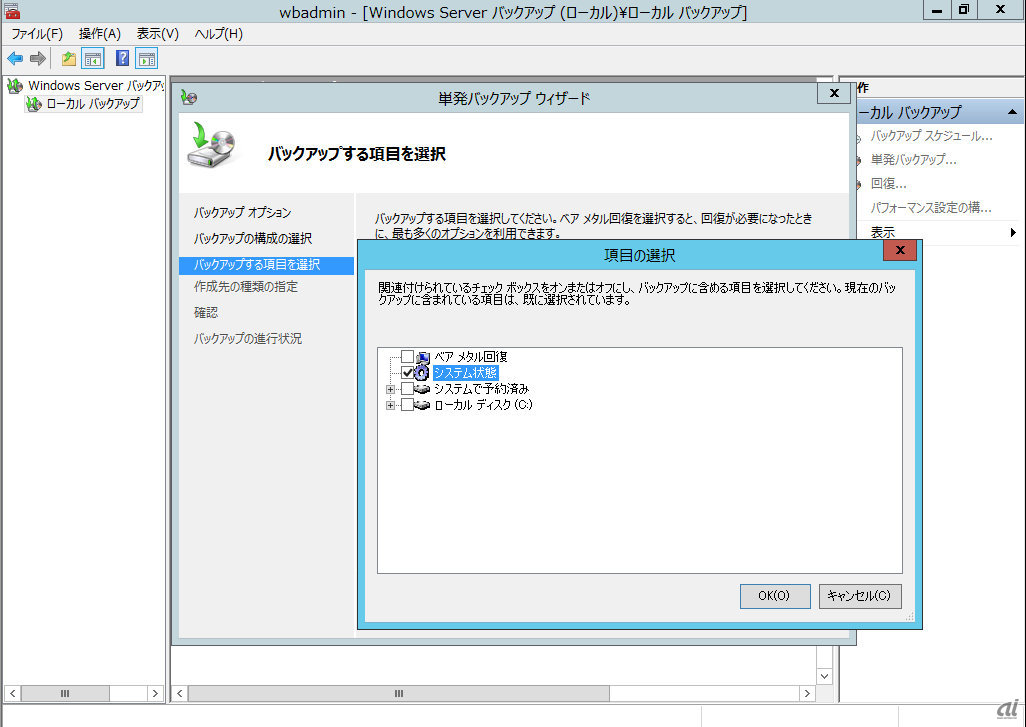Click the キャンセル(C) button
Screen dimensions: 1026x727
(860, 596)
